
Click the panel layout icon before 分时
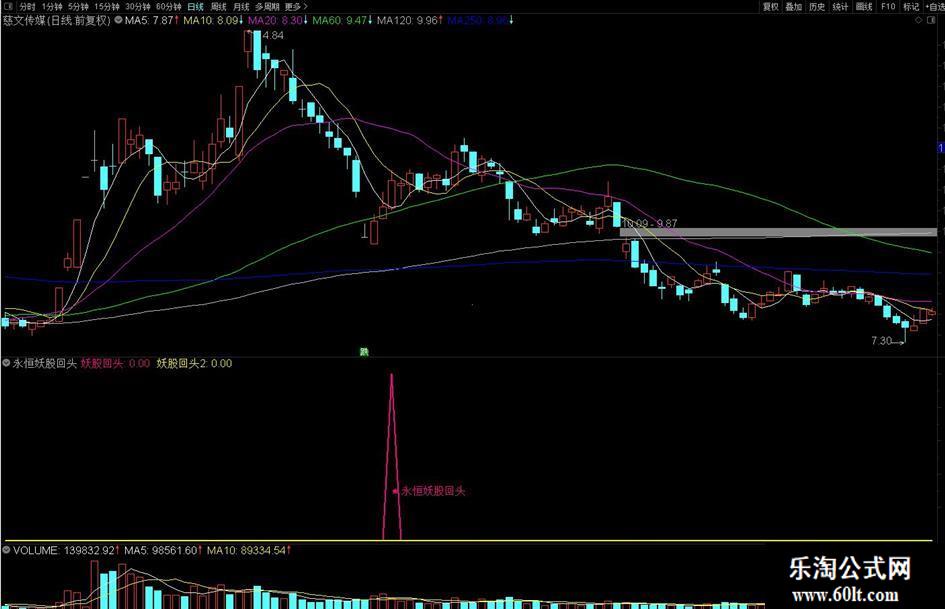click(x=8, y=7)
